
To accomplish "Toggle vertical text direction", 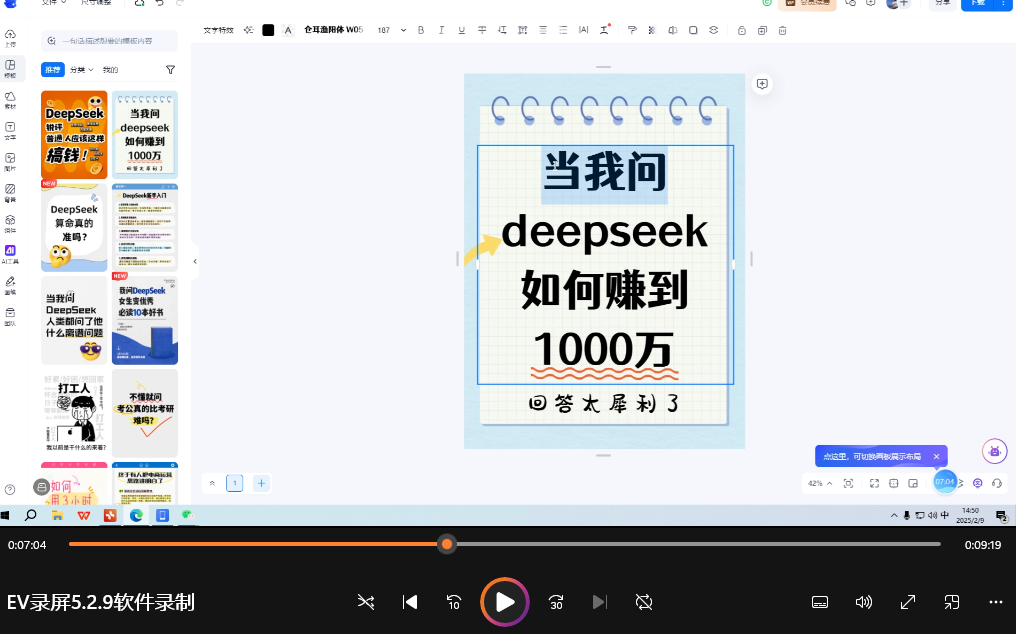I will click(502, 30).
